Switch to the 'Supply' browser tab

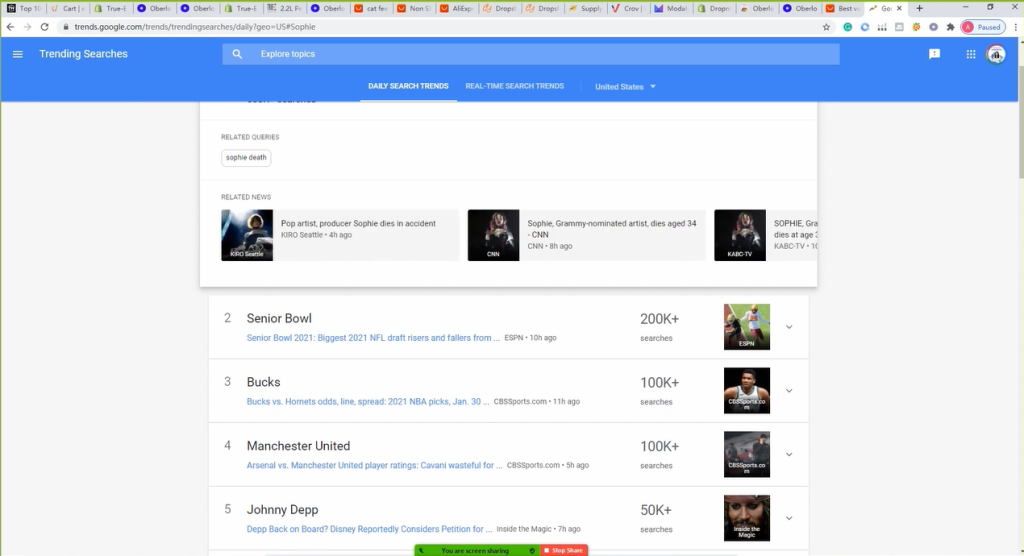pyautogui.click(x=586, y=8)
